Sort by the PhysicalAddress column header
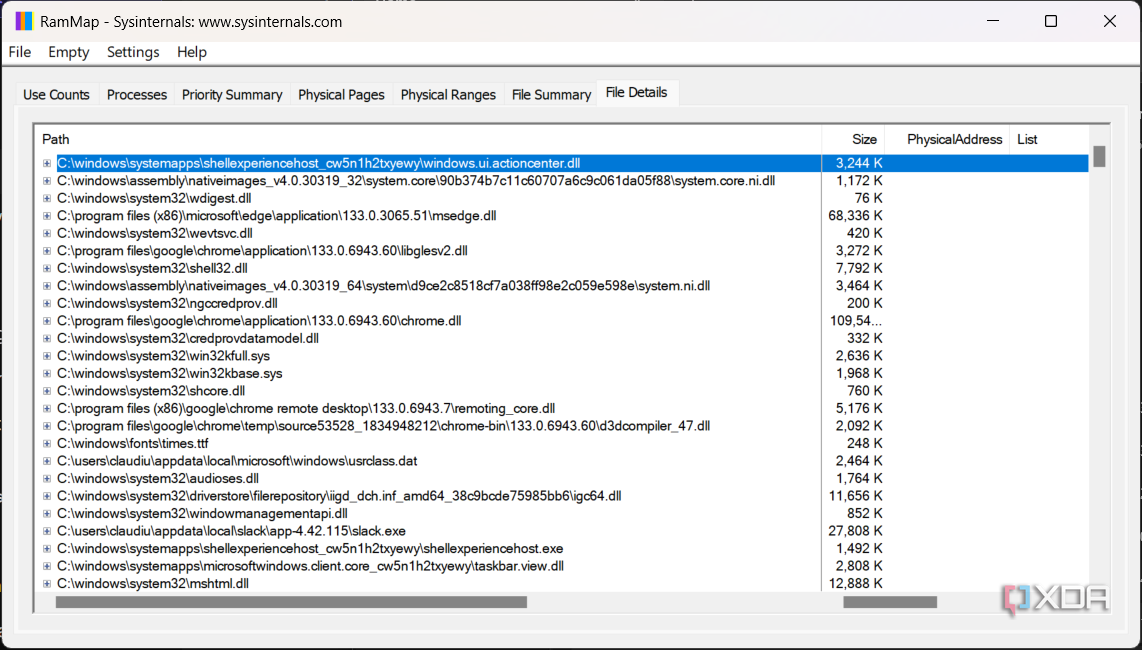This screenshot has height=650, width=1142. point(947,139)
